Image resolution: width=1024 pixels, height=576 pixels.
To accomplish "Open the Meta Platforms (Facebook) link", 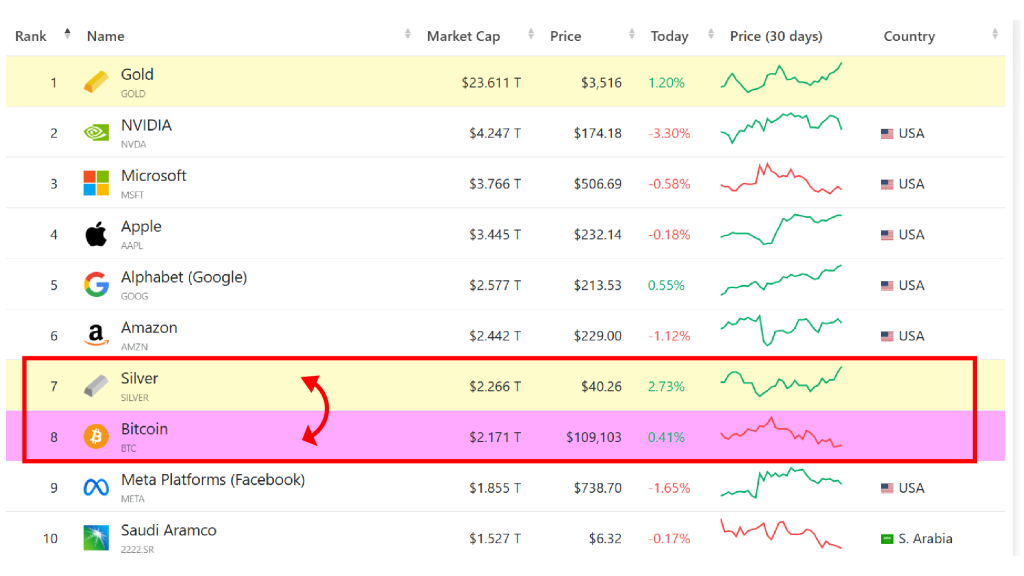I will [x=213, y=479].
